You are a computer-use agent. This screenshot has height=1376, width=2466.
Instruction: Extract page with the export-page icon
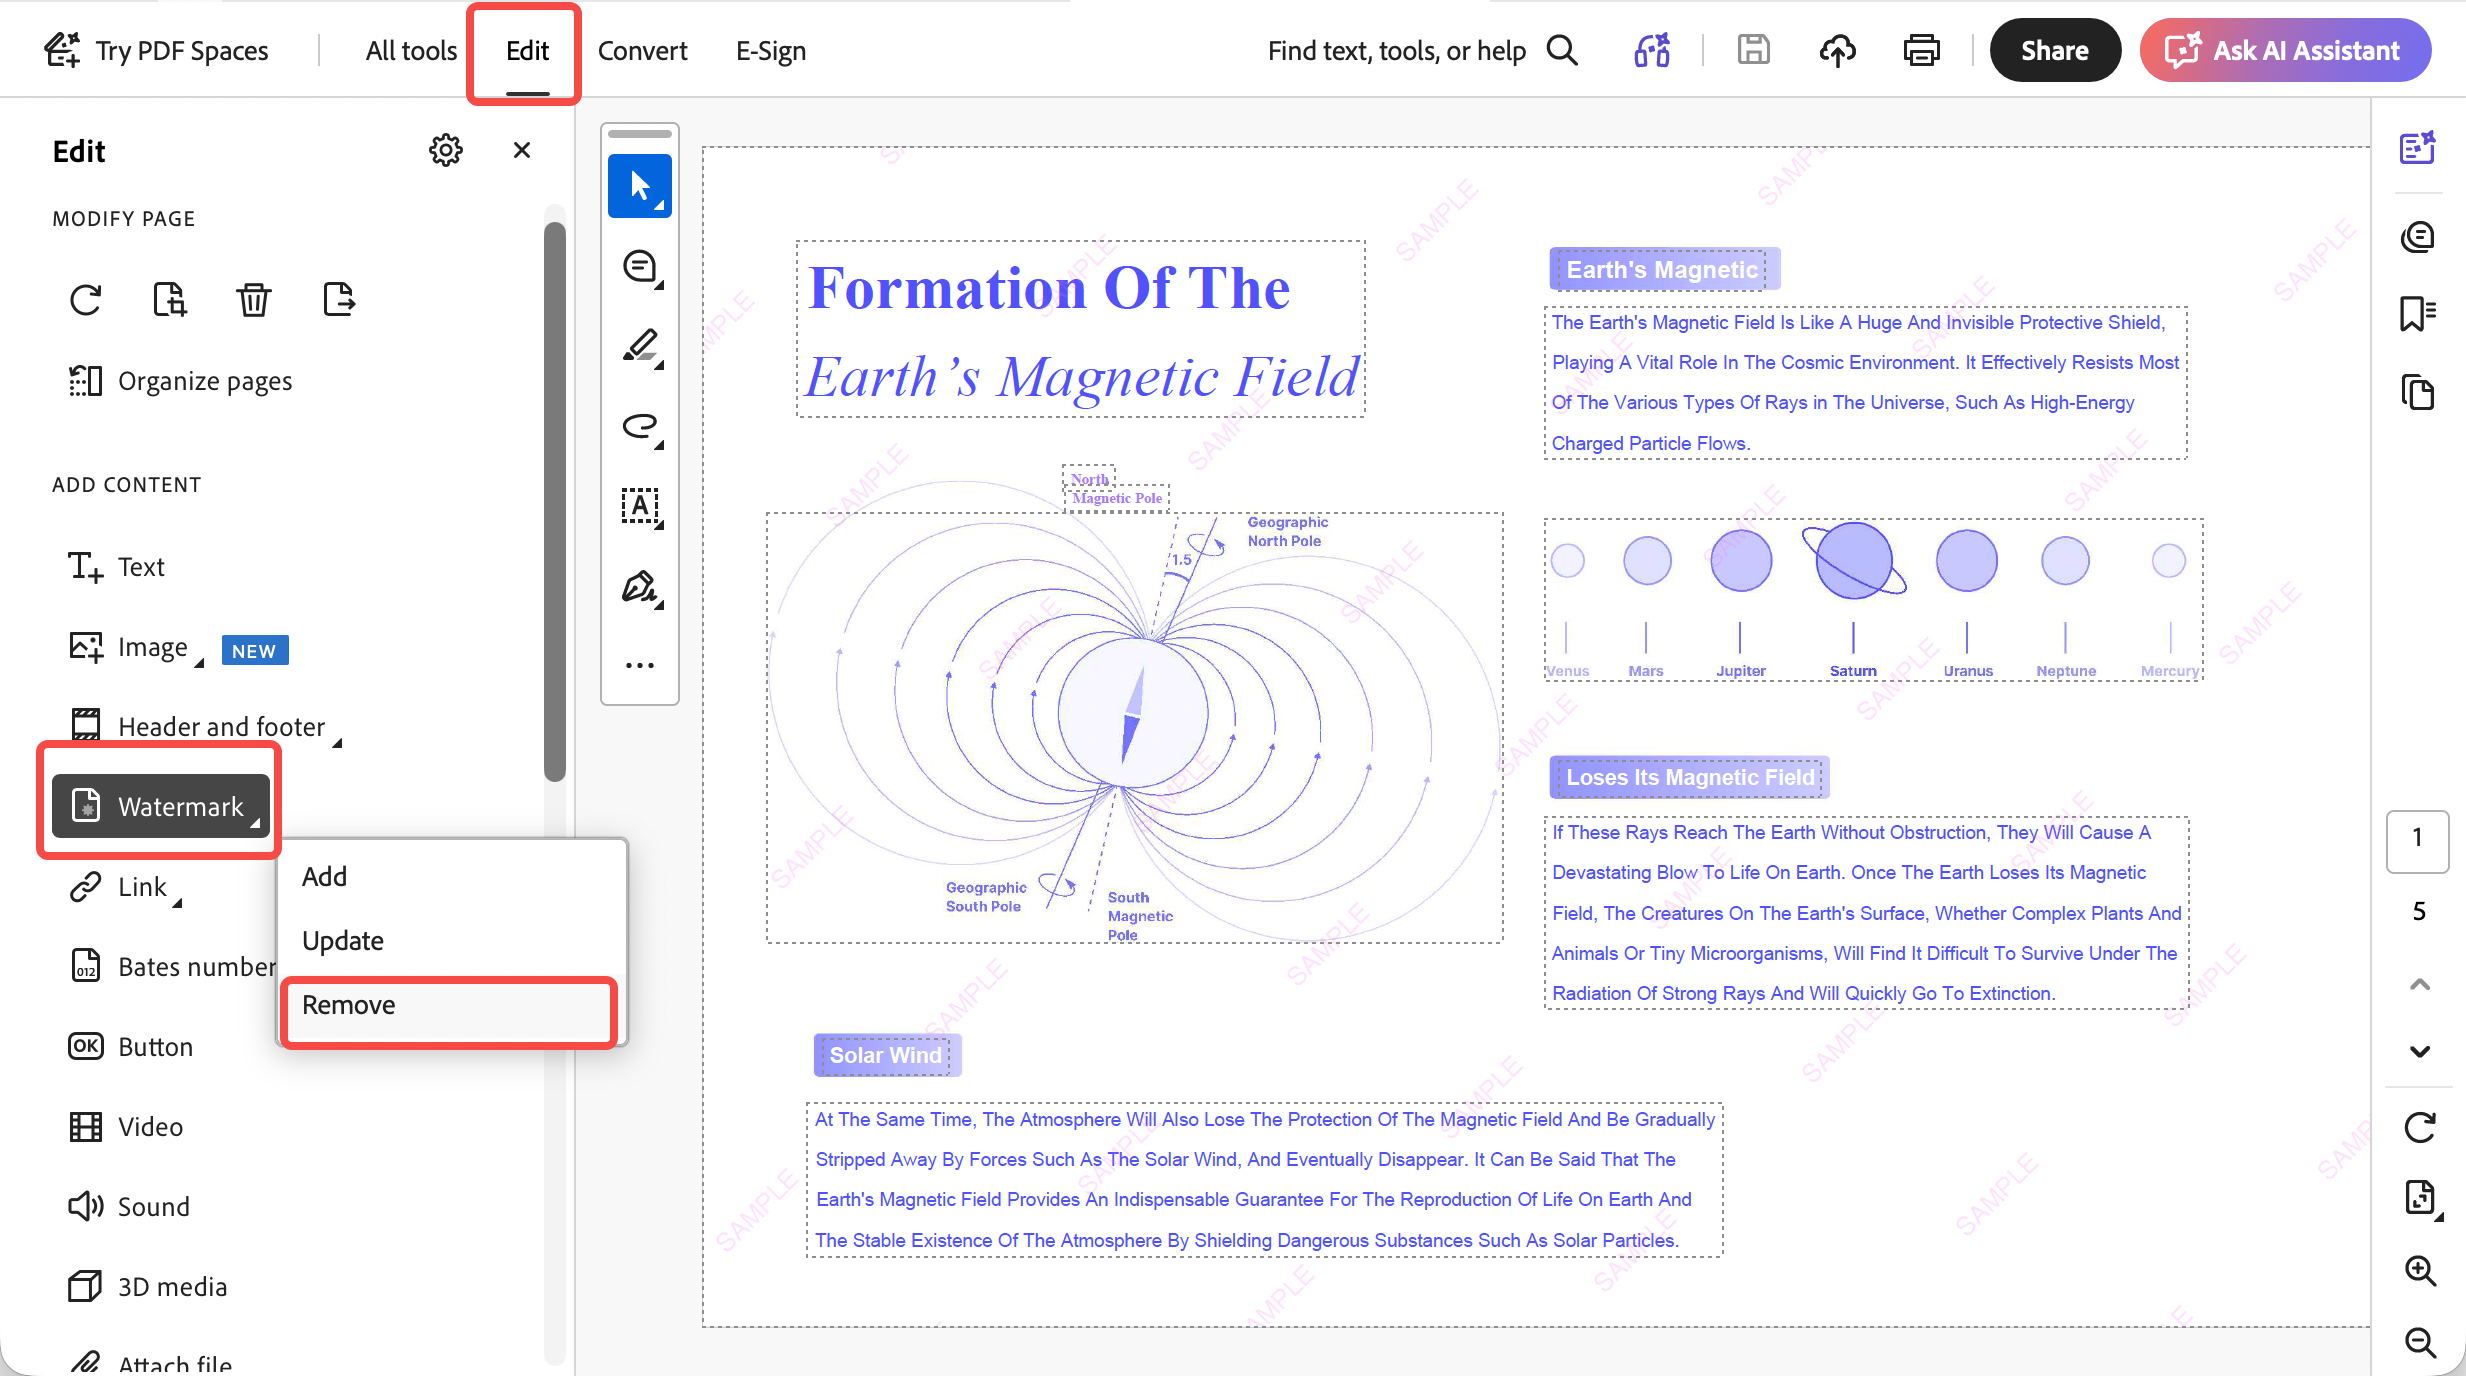339,299
